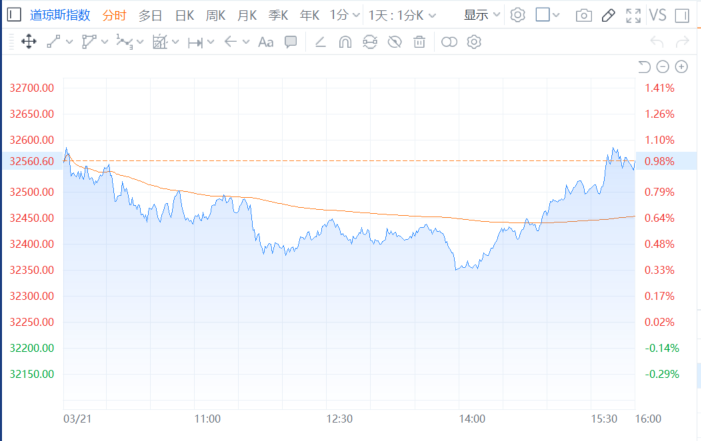Select the crosshair move cursor tool
The image size is (701, 441).
28,42
